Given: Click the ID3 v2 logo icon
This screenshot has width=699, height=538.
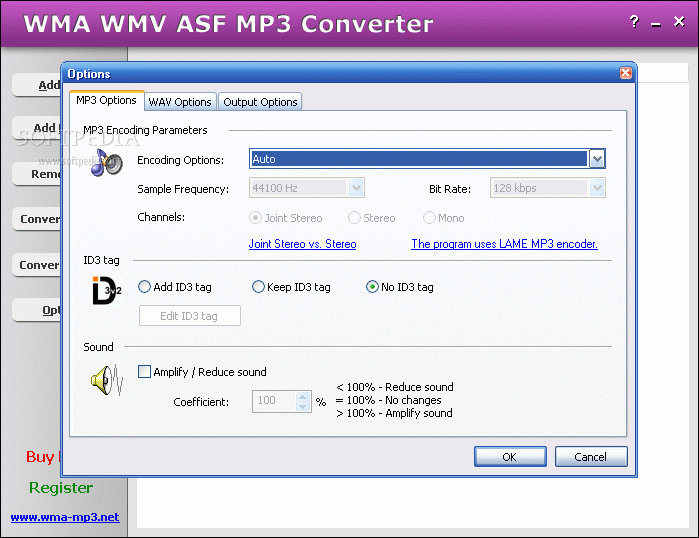Looking at the screenshot, I should (x=107, y=291).
